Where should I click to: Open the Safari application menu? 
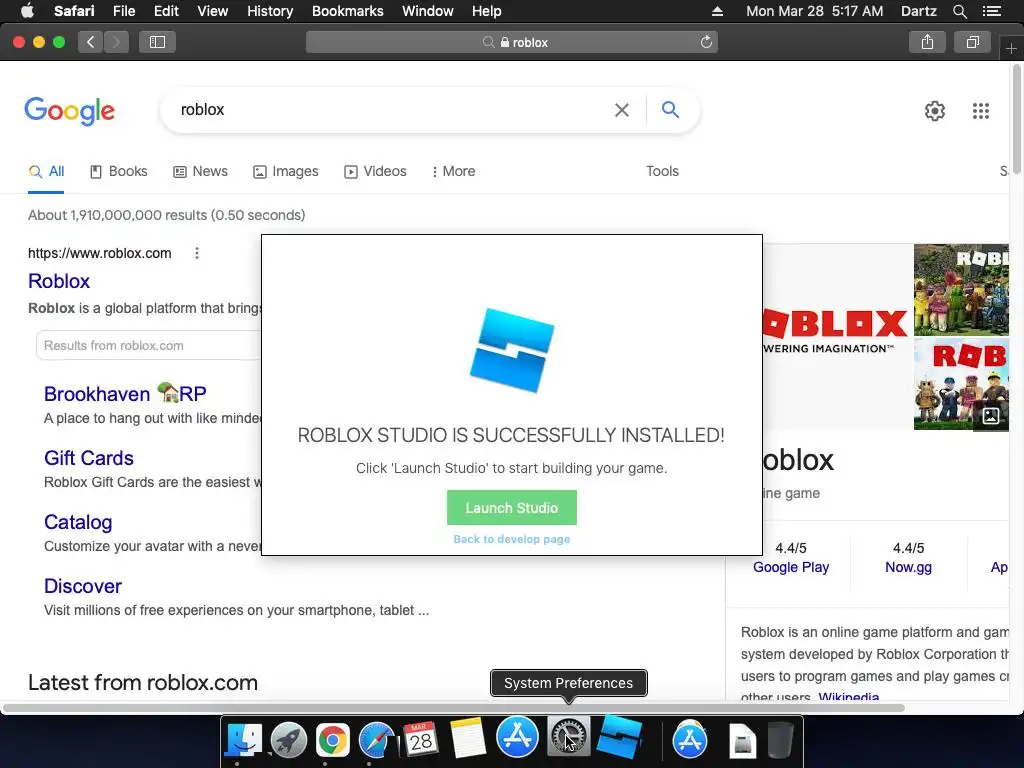[74, 11]
